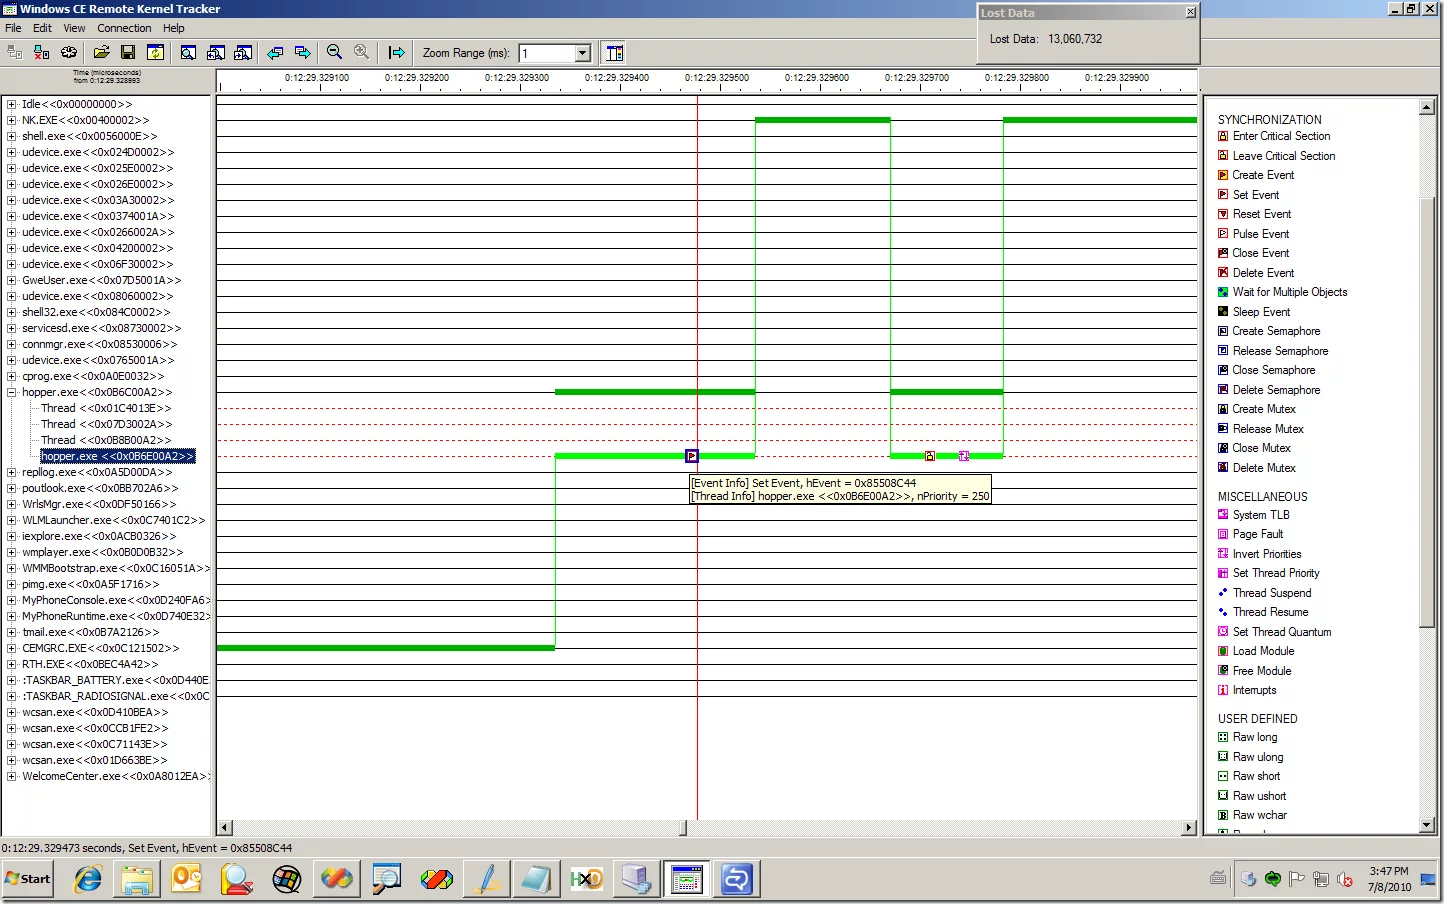1444x904 pixels.
Task: Click the Page Fault legend icon
Action: click(1223, 534)
